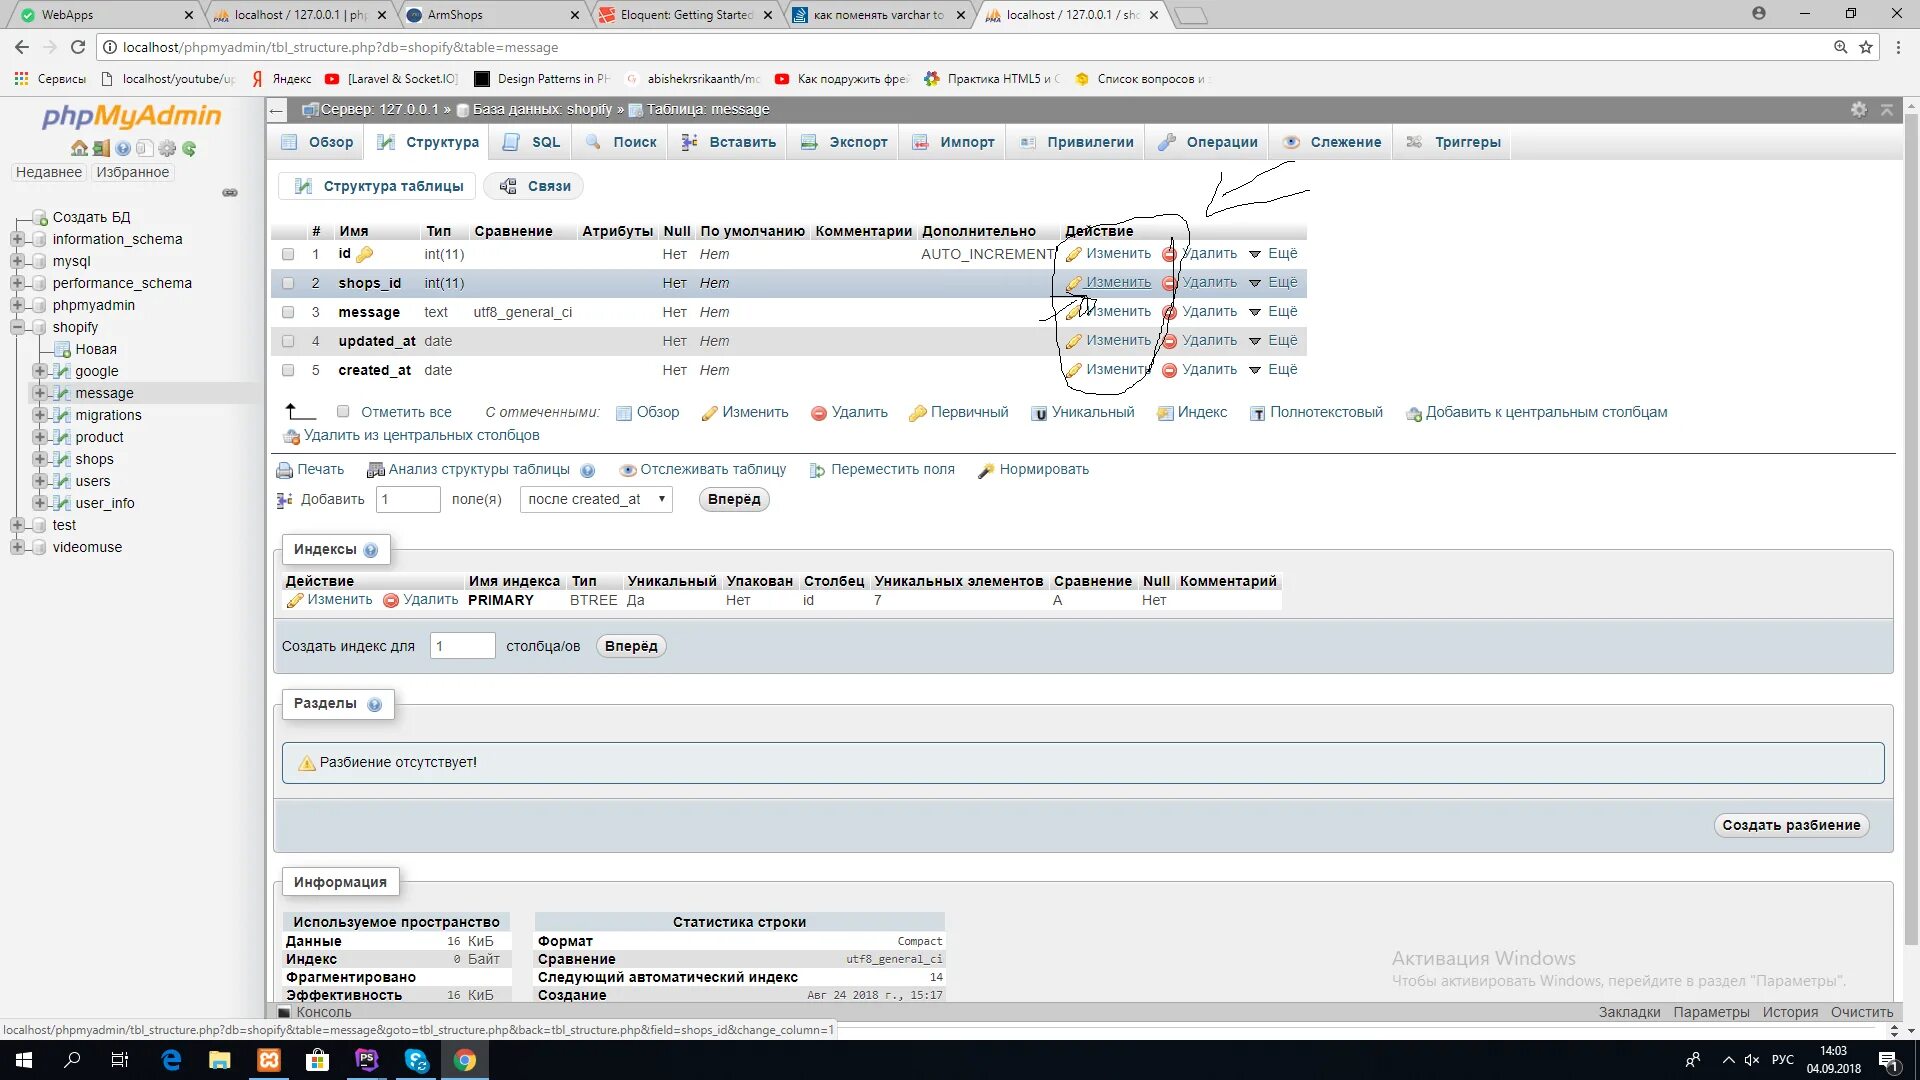Click the help icon next to Индексы
Image resolution: width=1920 pixels, height=1080 pixels.
click(371, 550)
